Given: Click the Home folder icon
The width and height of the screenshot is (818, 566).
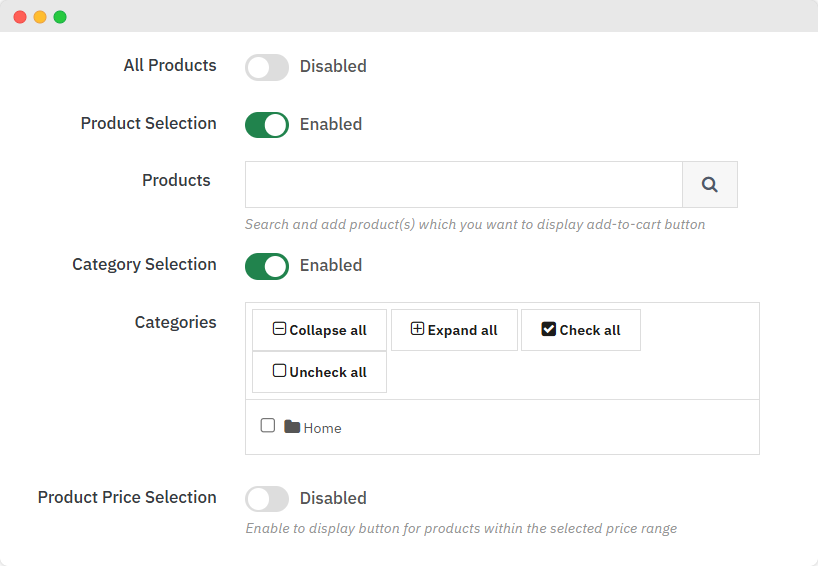Looking at the screenshot, I should point(292,427).
